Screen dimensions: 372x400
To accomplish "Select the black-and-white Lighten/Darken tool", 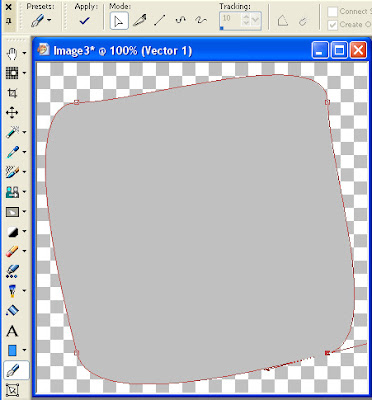I will (12, 232).
